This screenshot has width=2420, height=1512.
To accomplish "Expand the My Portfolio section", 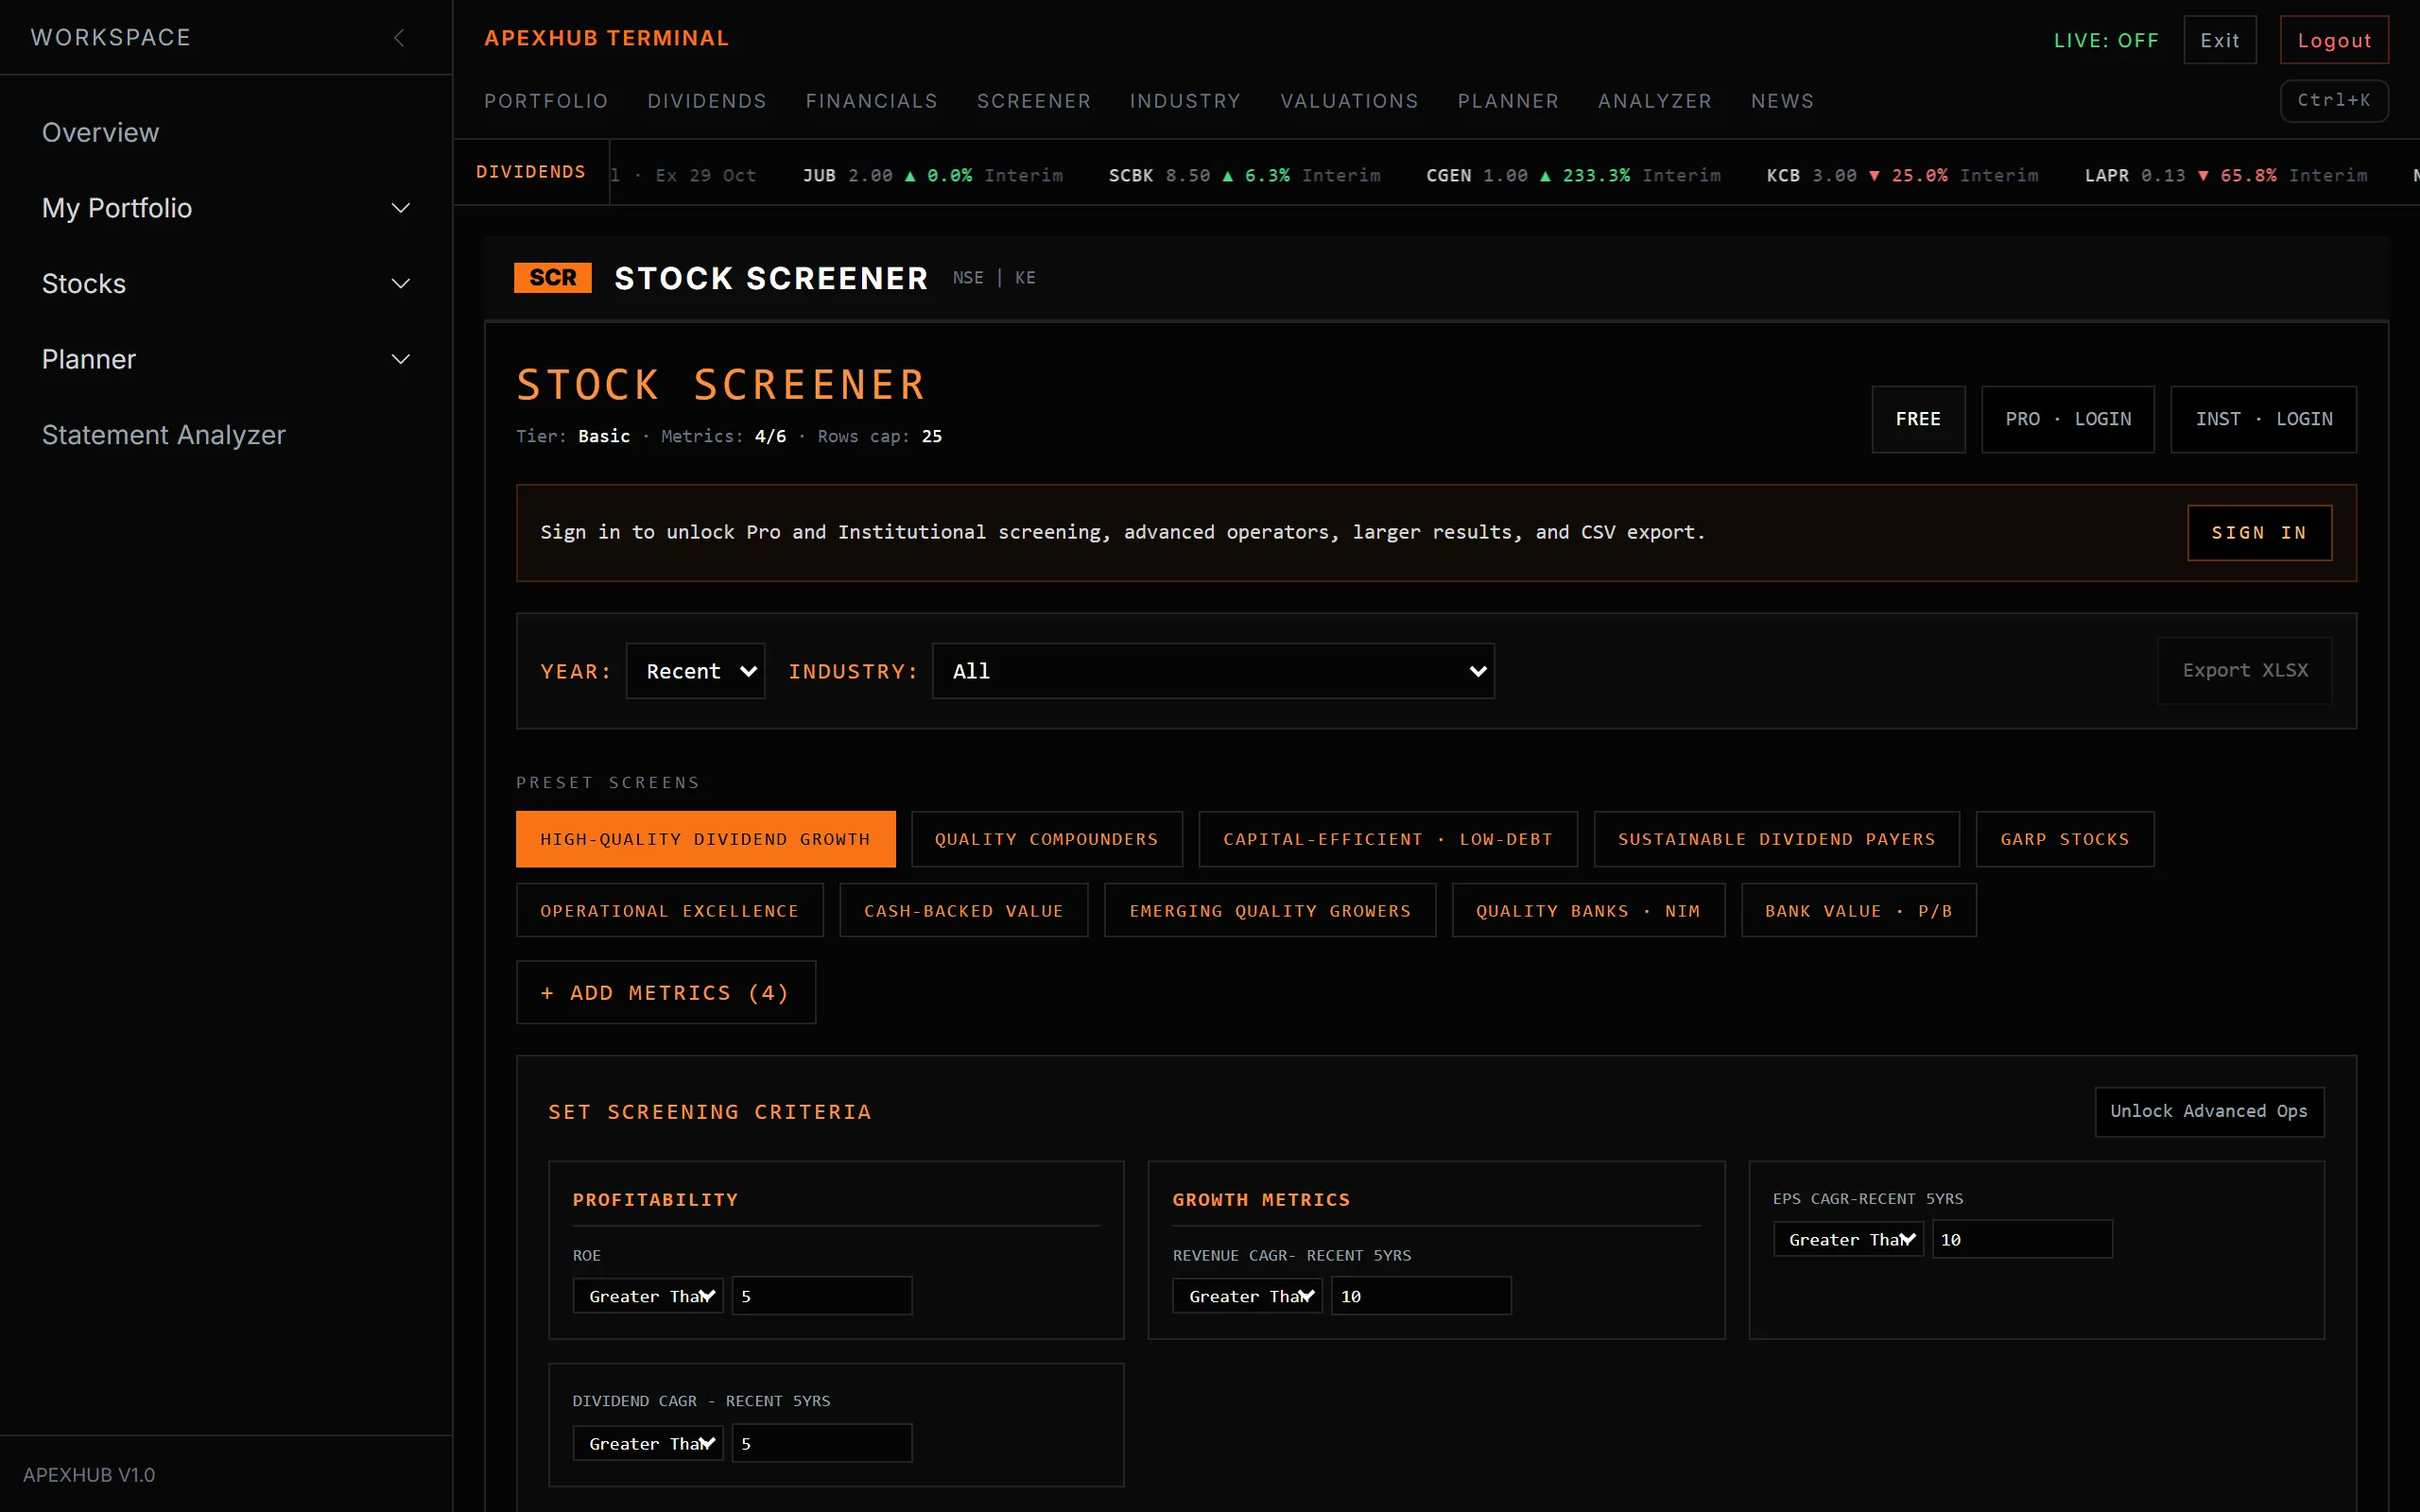I will (x=226, y=208).
